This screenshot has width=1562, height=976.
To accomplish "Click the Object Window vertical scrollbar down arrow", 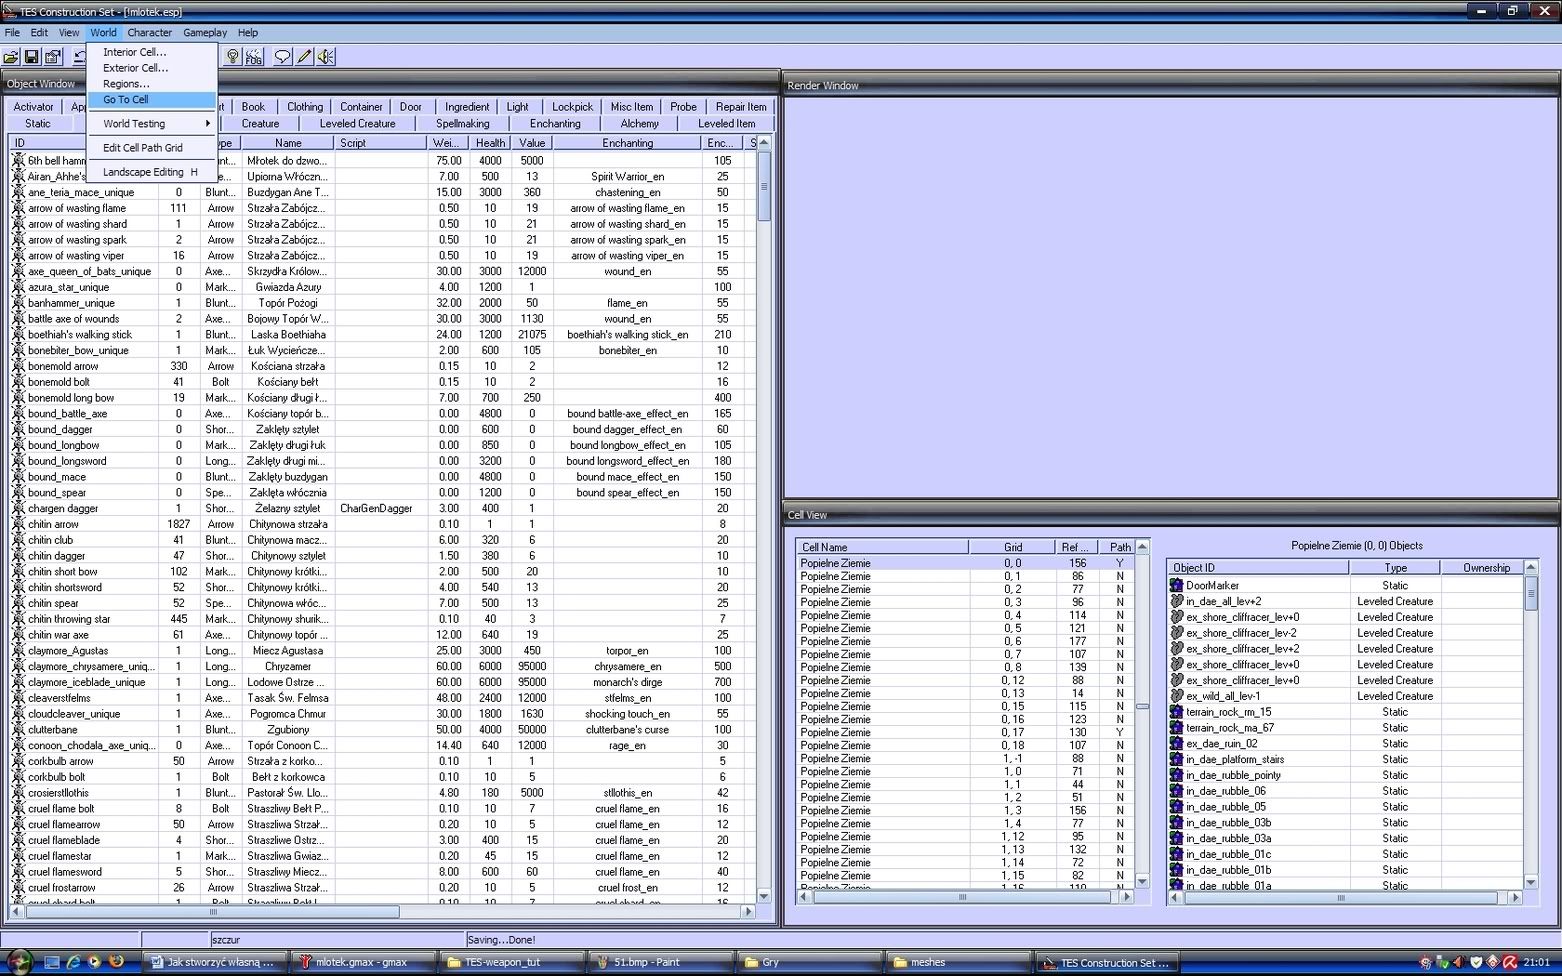I will pyautogui.click(x=764, y=896).
